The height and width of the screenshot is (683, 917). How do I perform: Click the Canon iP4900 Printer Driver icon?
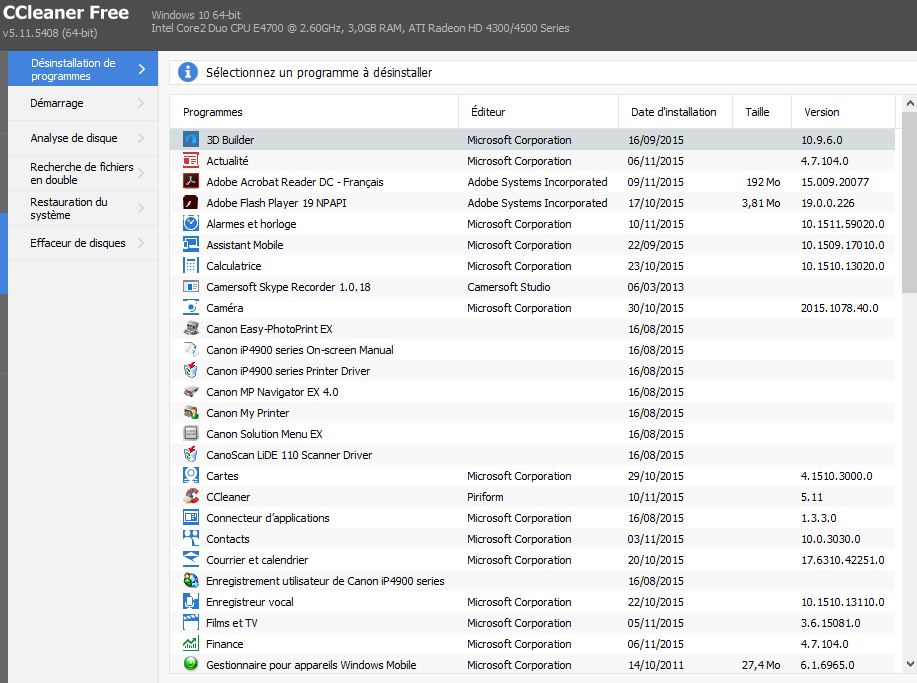coord(191,371)
